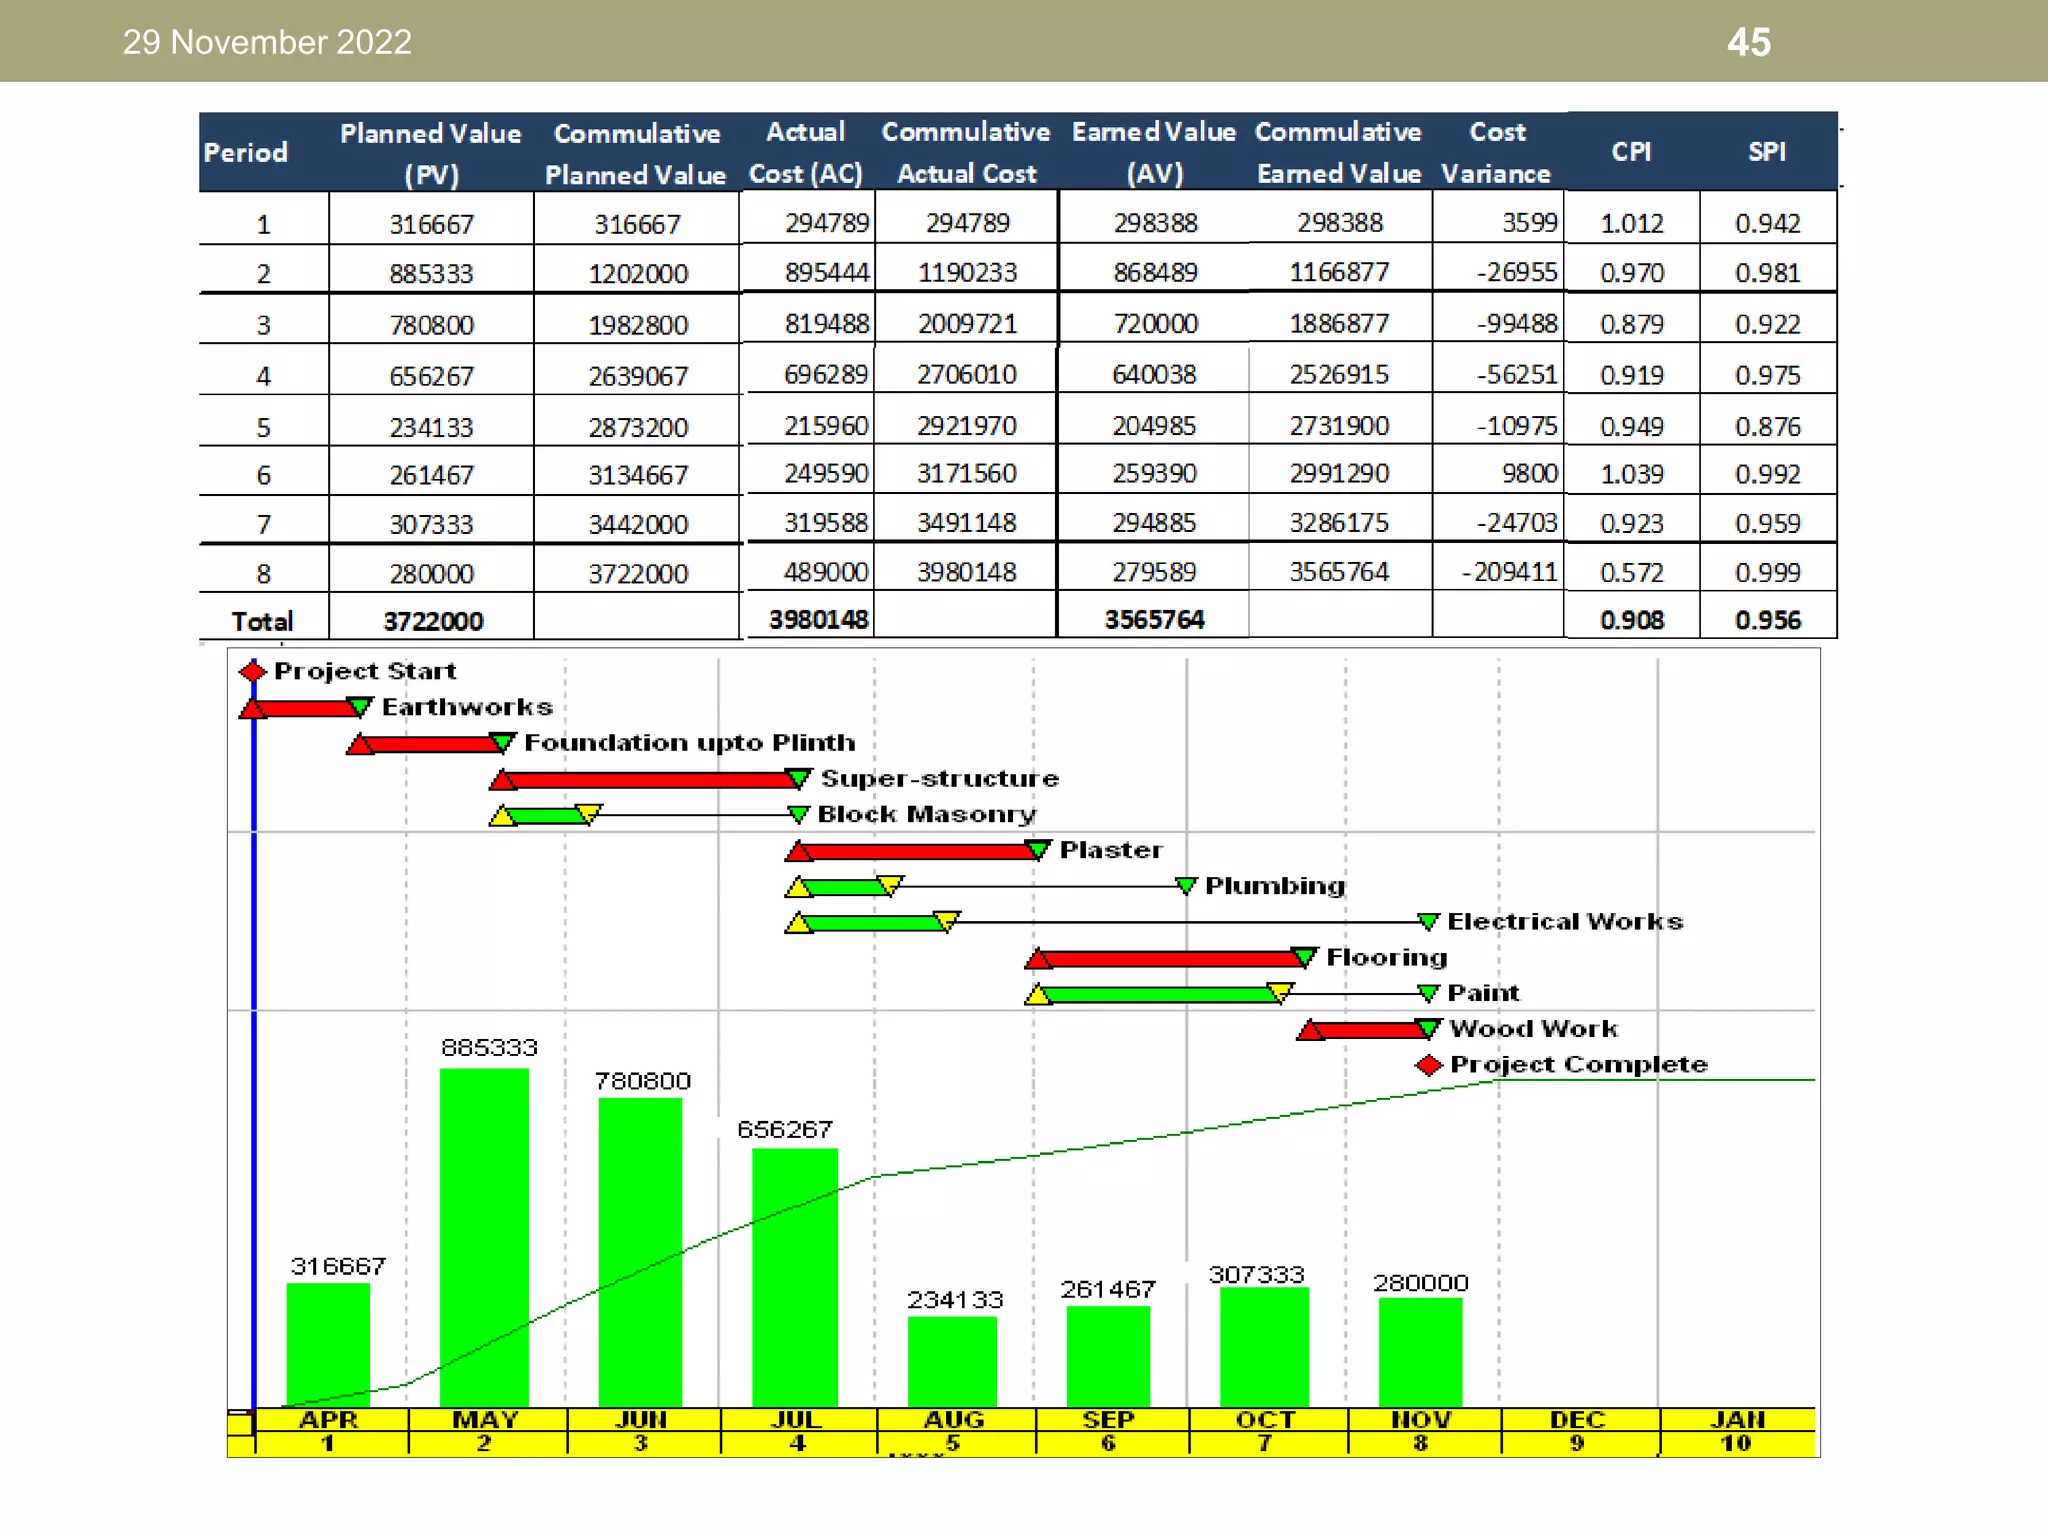Click the APR month header in timescale

[328, 1420]
